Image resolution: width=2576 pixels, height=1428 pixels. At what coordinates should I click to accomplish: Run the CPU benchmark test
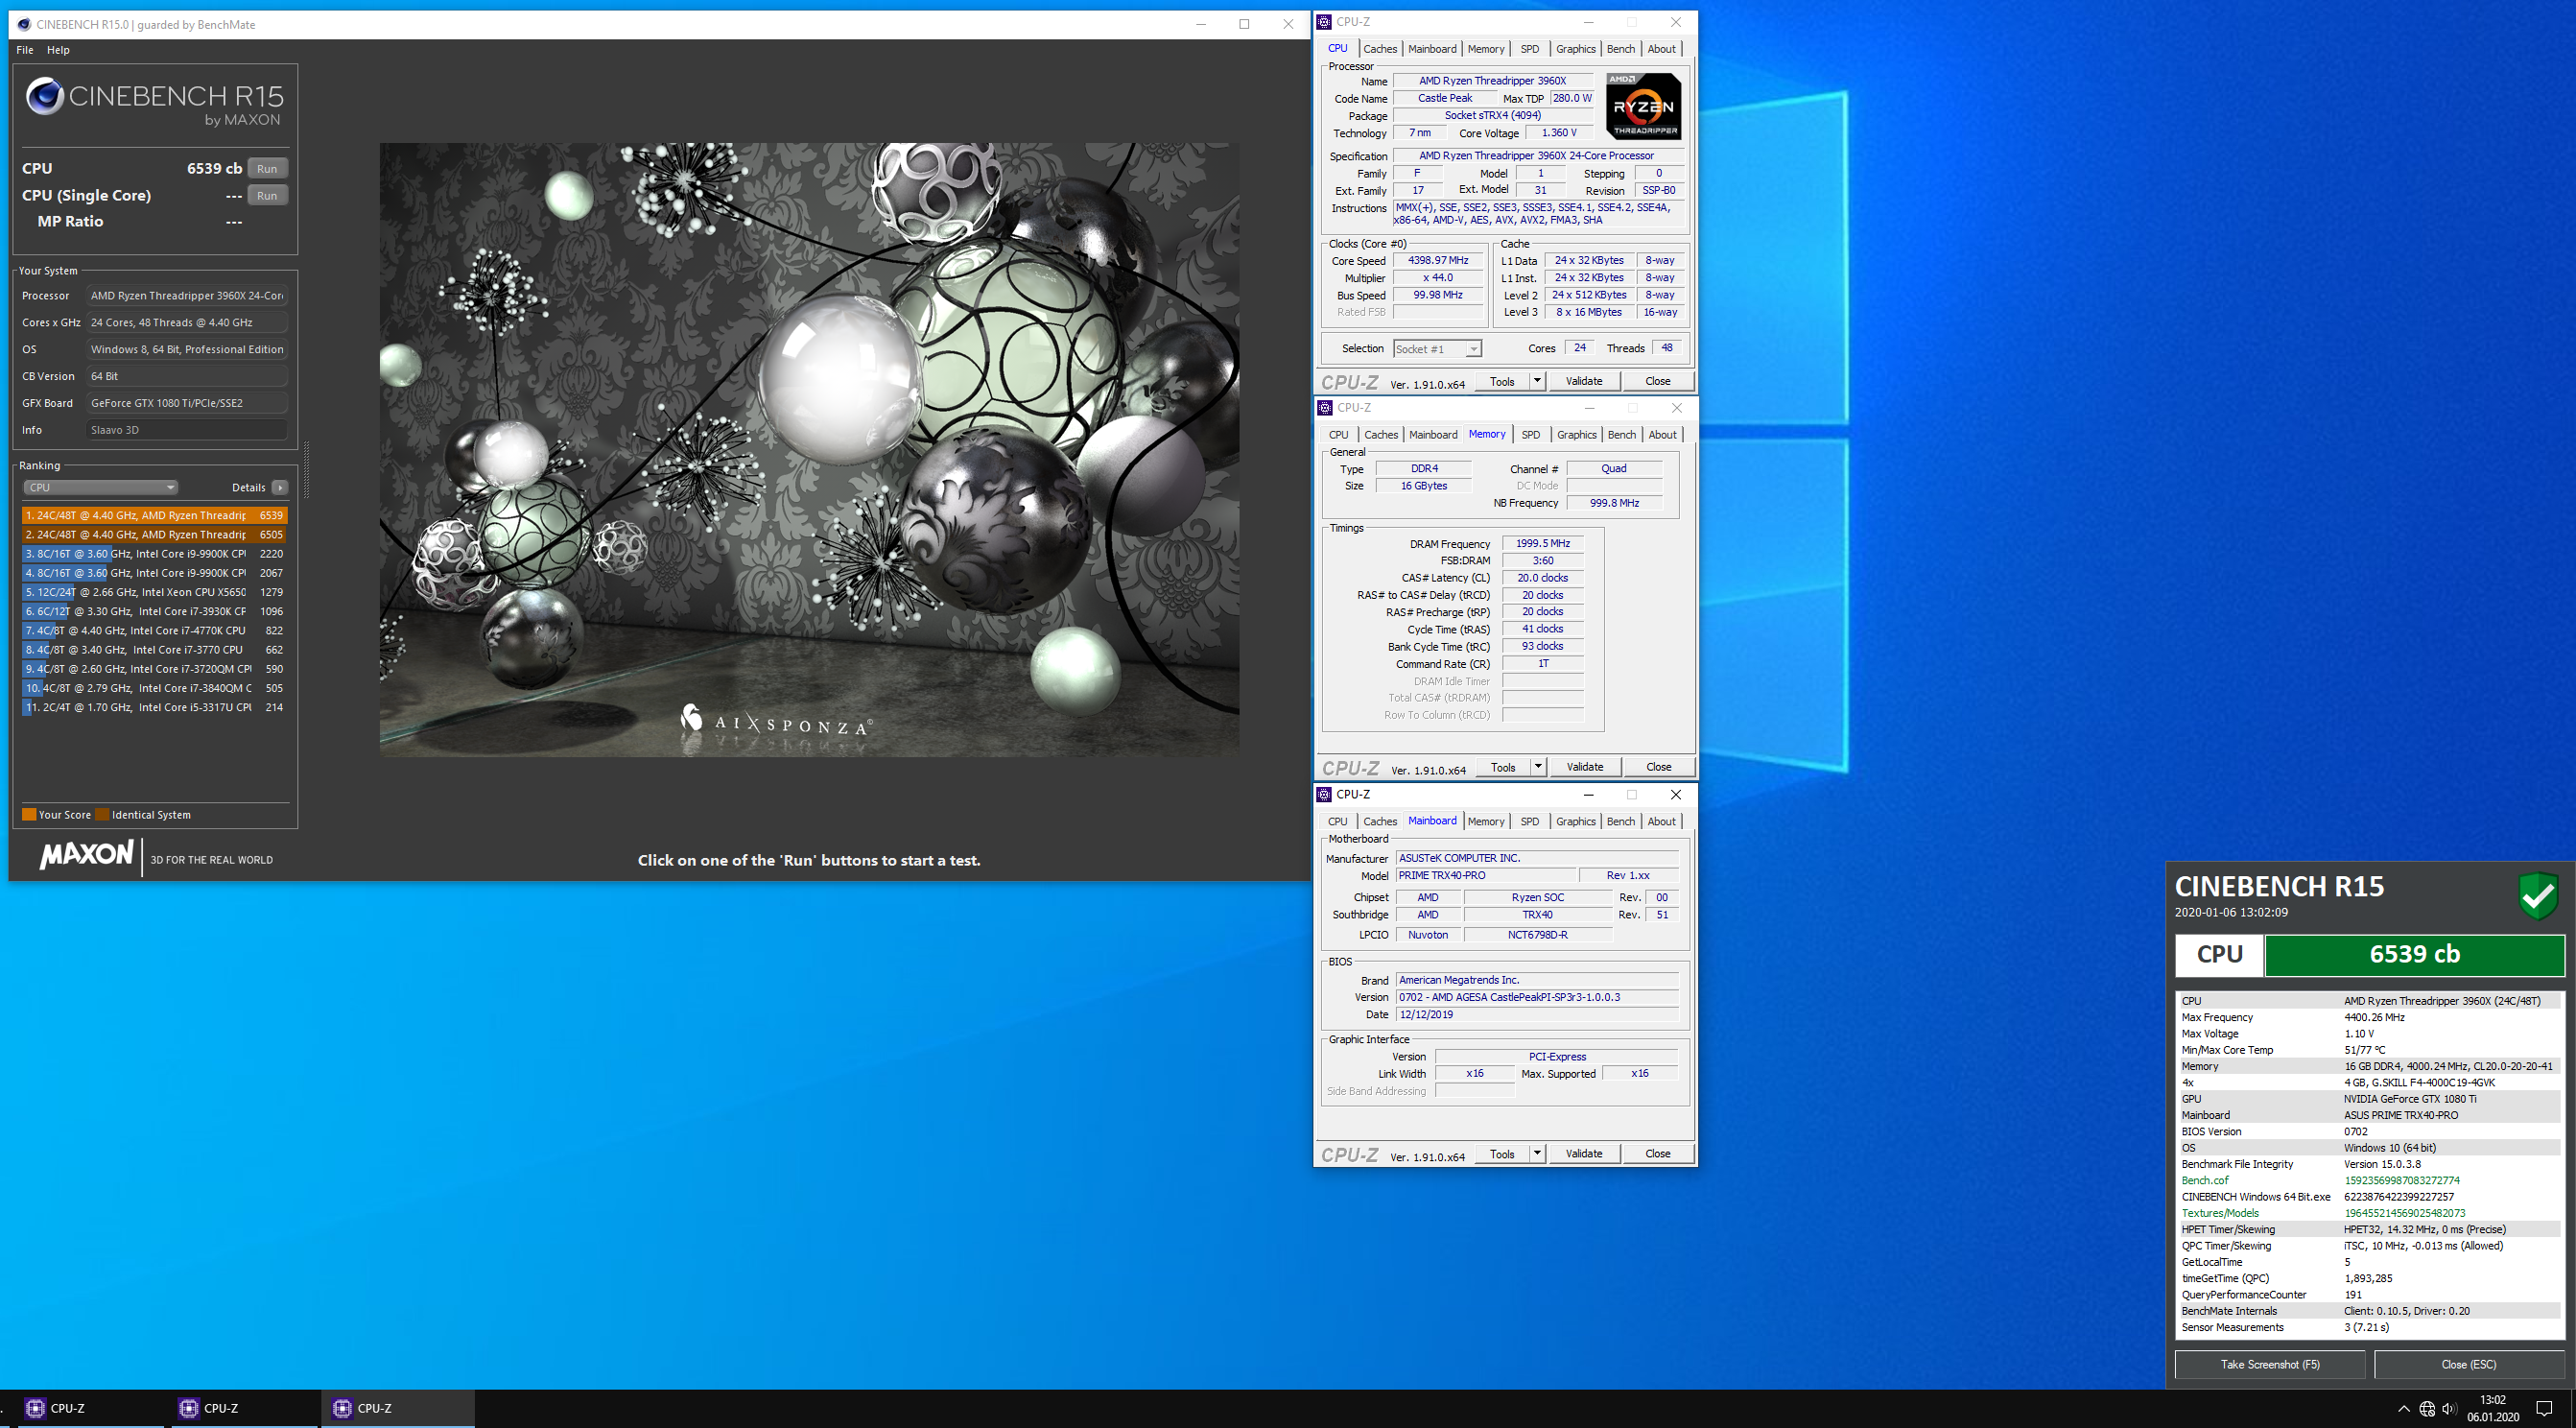tap(267, 169)
